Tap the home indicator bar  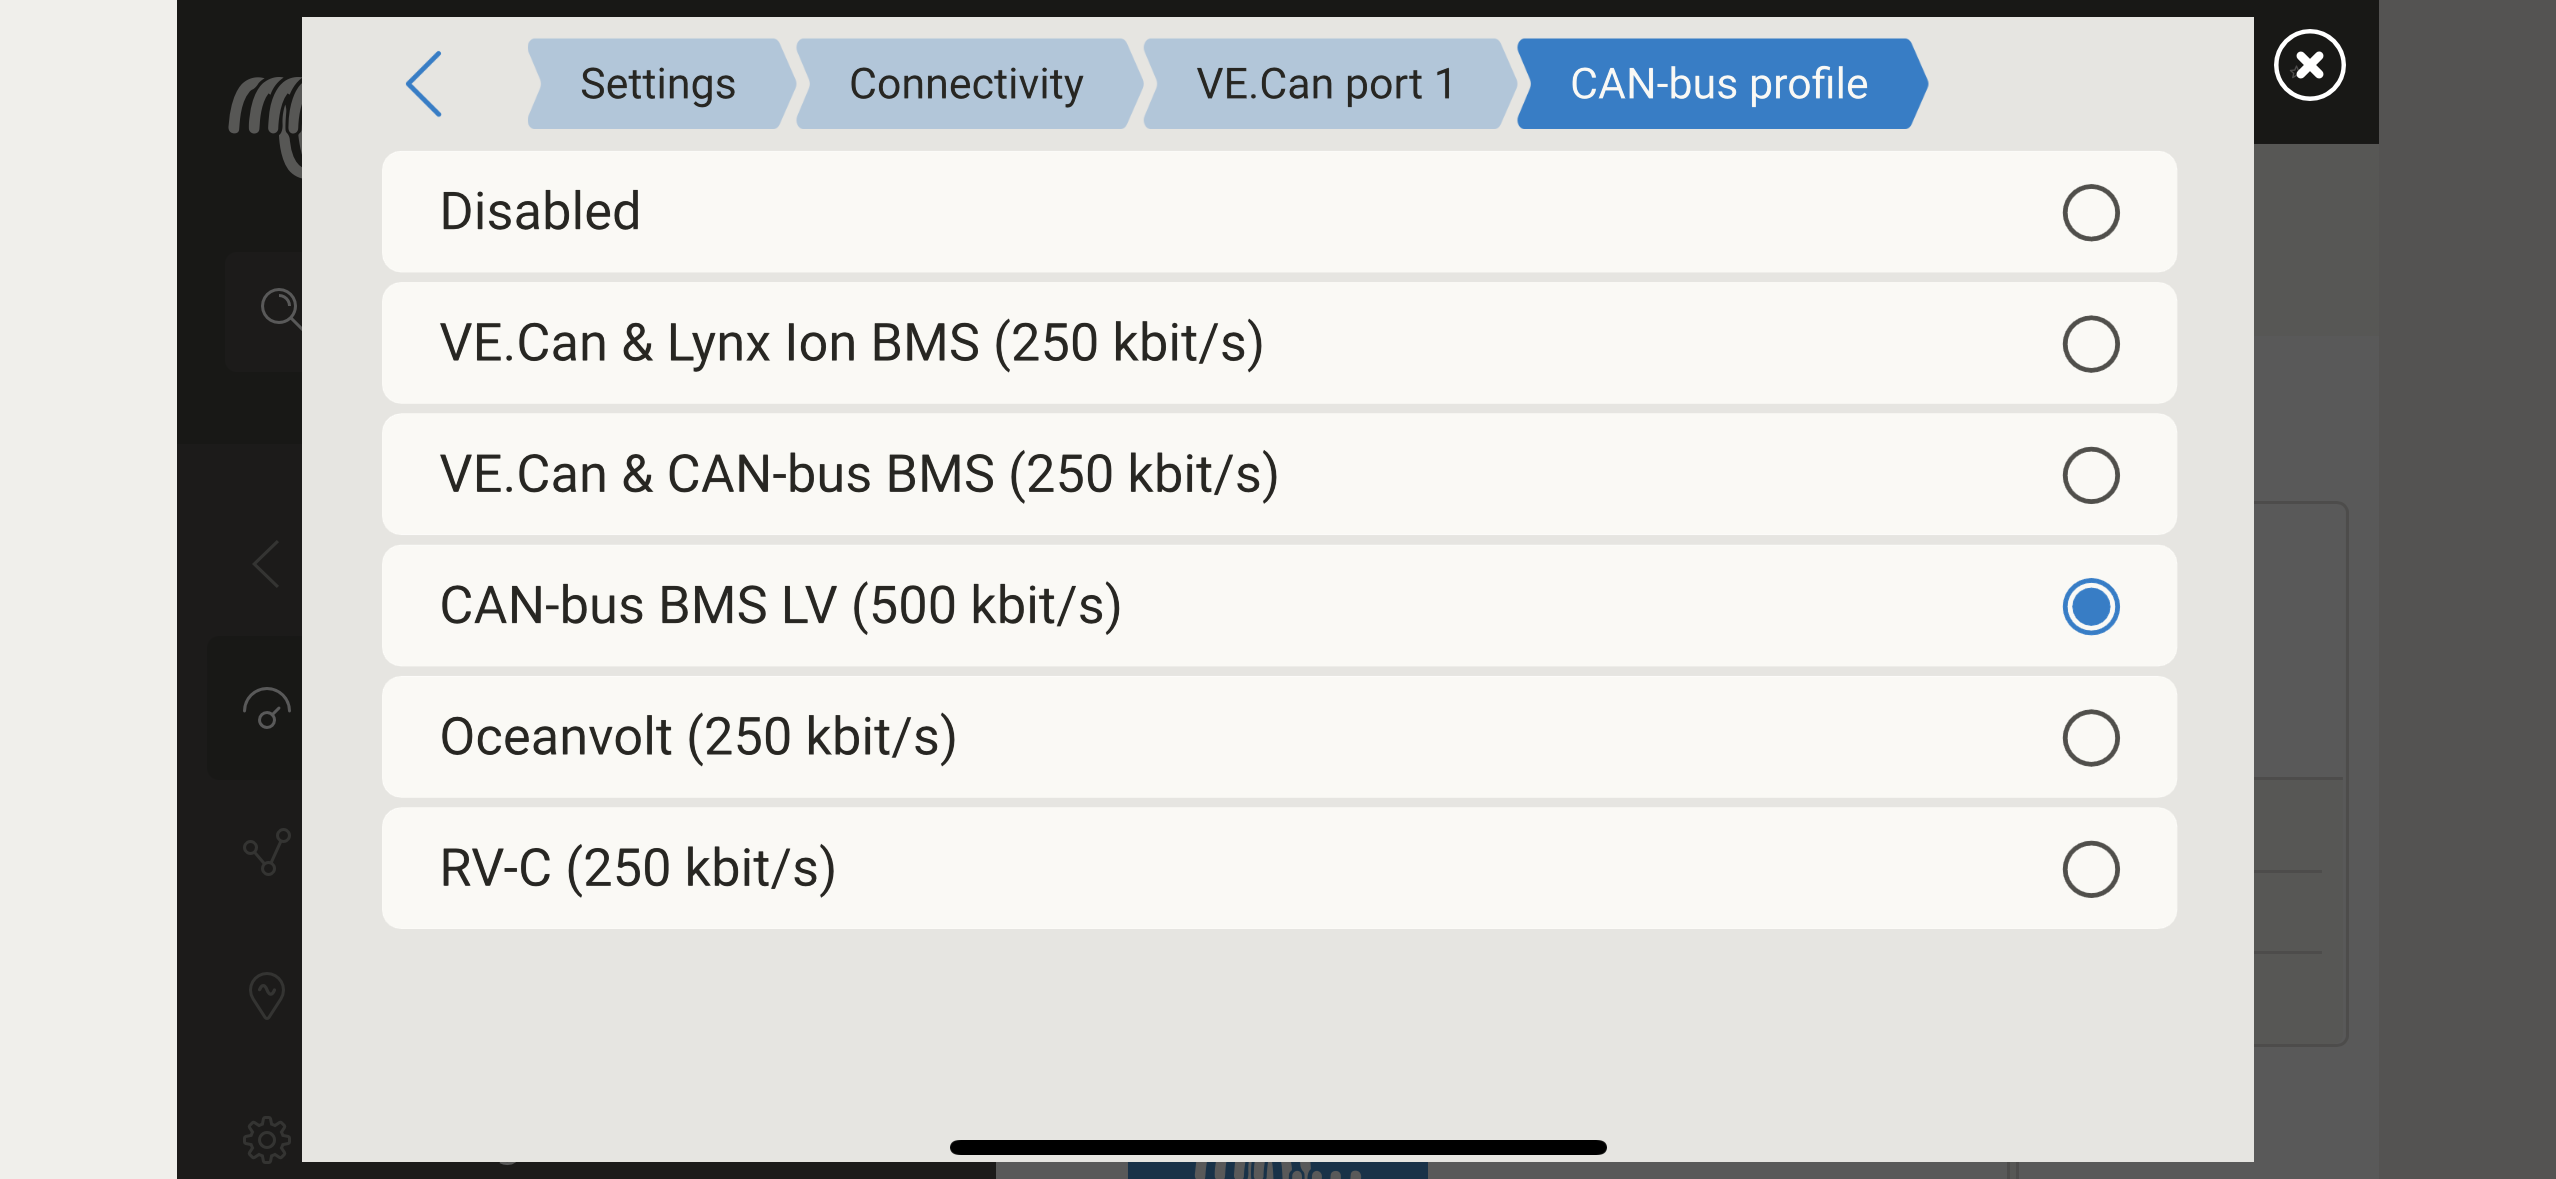coord(1278,1147)
